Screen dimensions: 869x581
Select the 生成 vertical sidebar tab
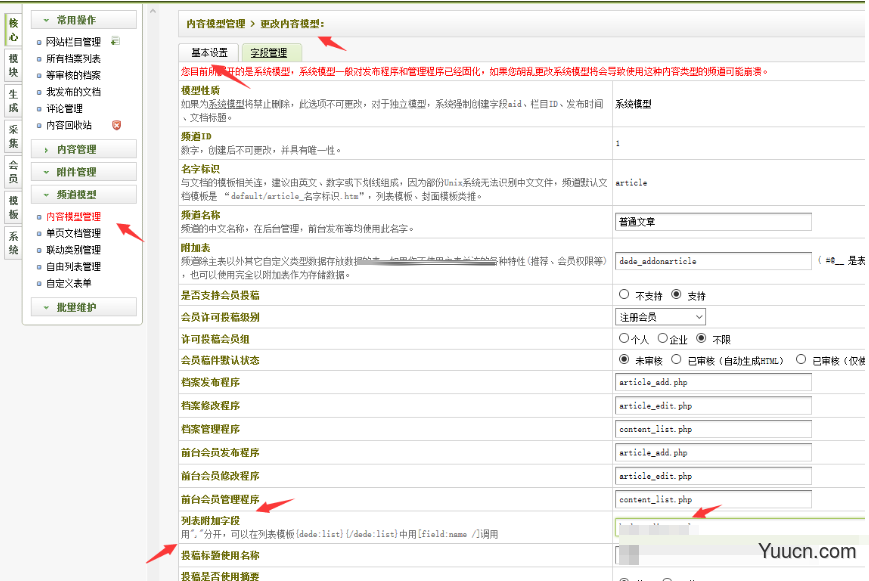[13, 100]
